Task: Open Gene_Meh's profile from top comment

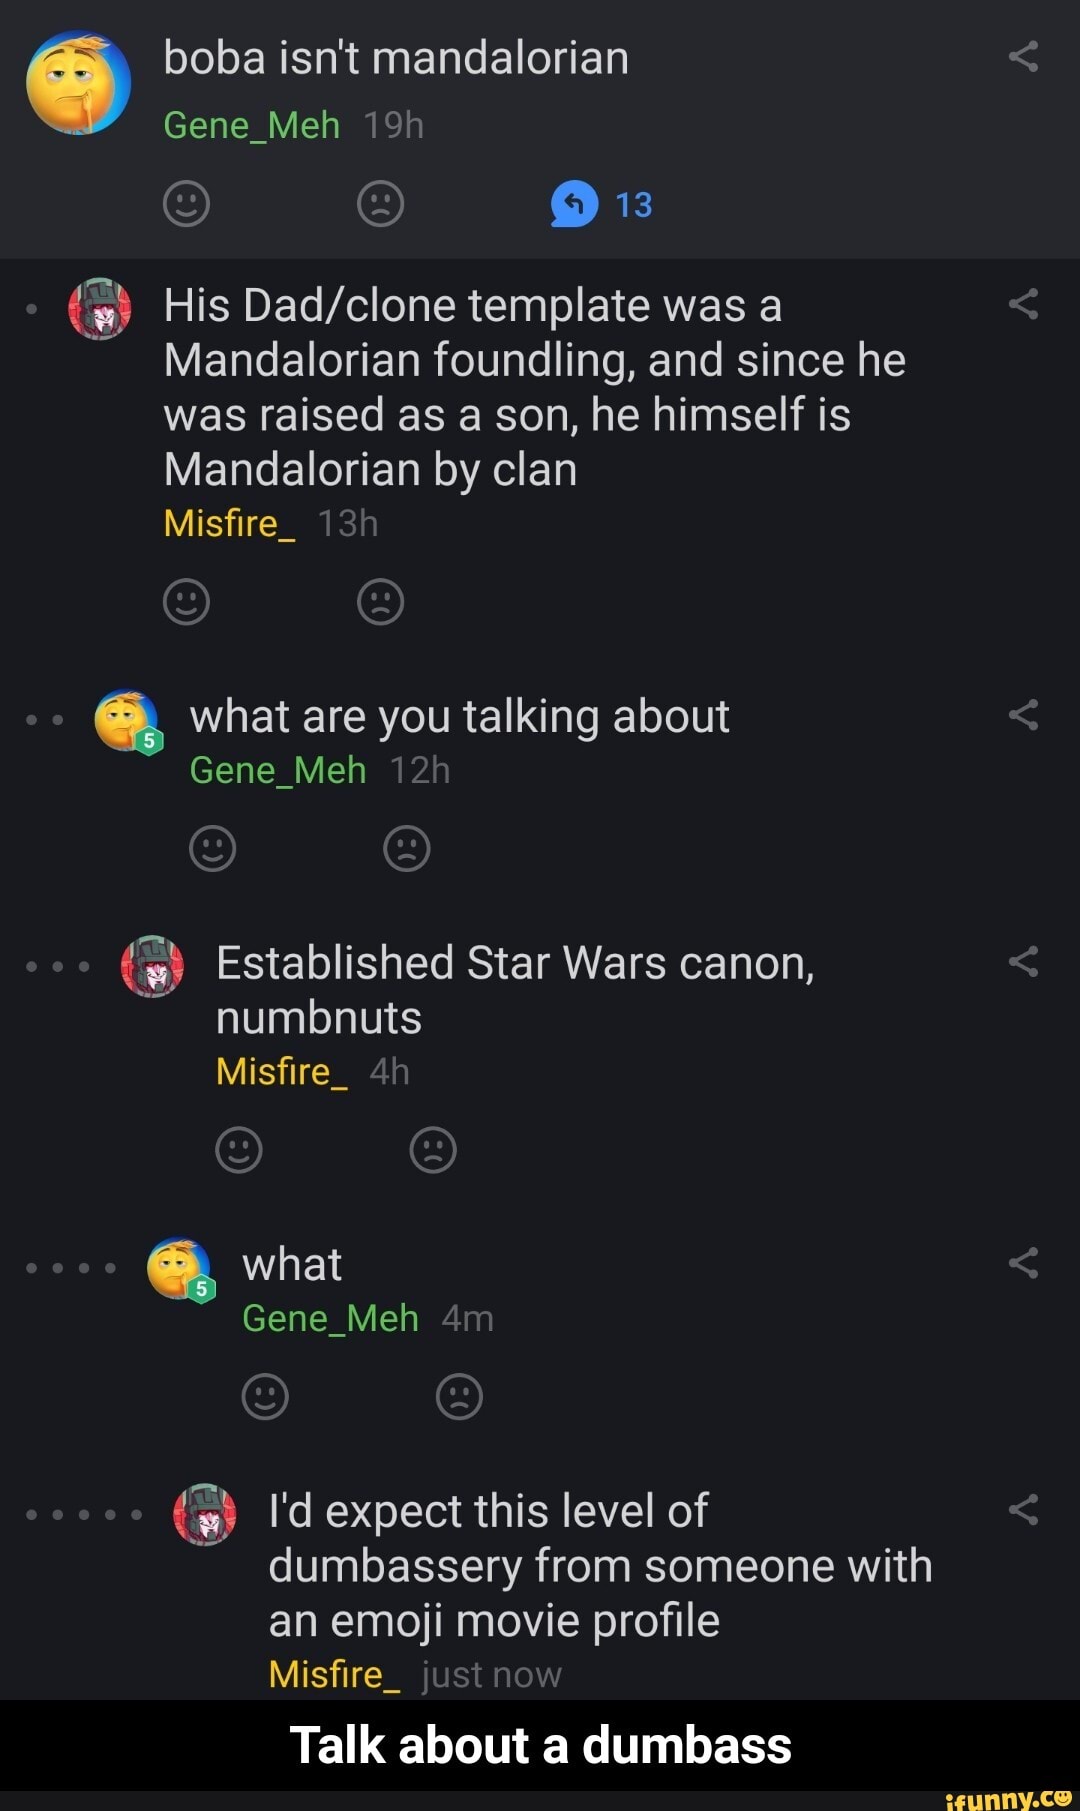Action: tap(250, 125)
